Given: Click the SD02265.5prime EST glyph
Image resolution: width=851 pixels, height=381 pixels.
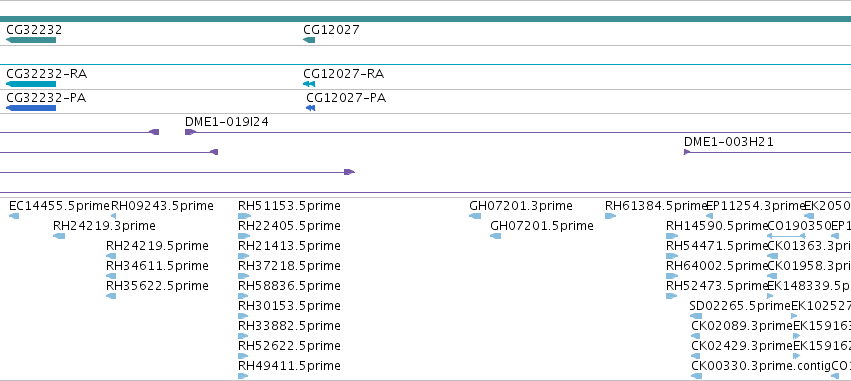Looking at the screenshot, I should coord(696,316).
